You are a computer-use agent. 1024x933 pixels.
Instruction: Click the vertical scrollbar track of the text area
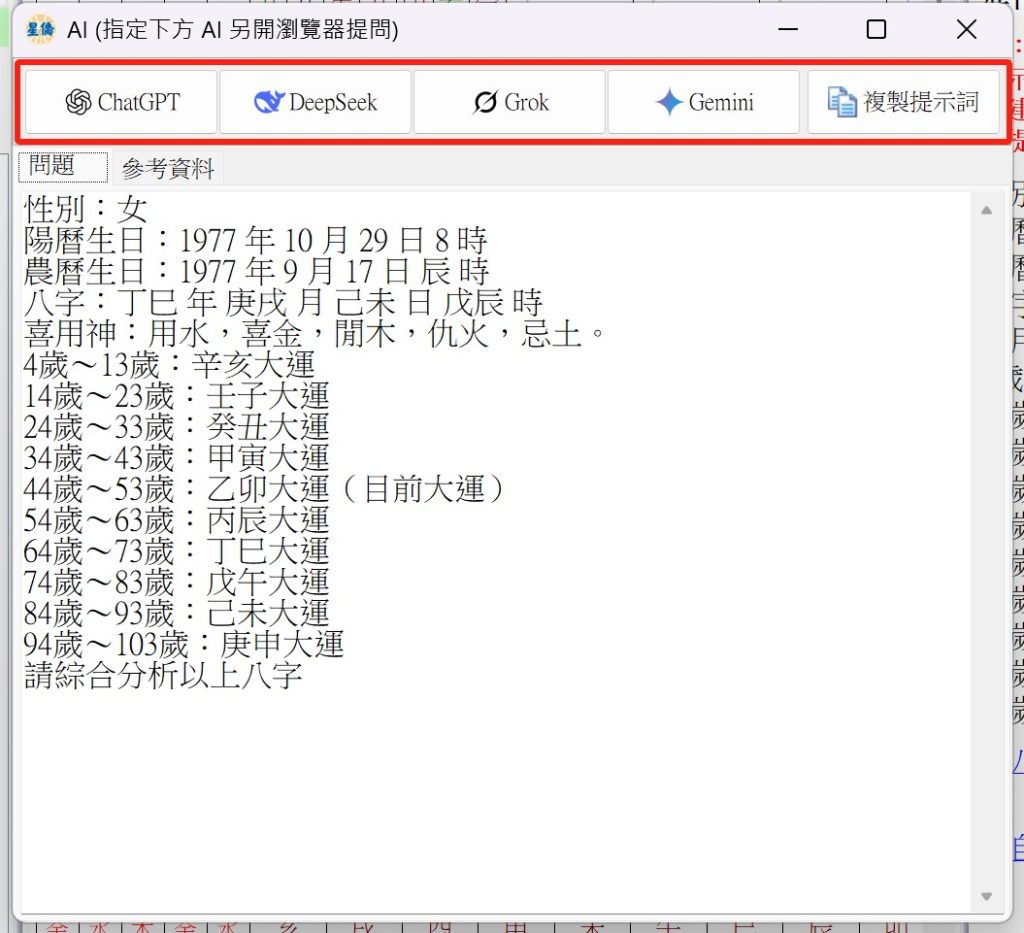point(986,550)
